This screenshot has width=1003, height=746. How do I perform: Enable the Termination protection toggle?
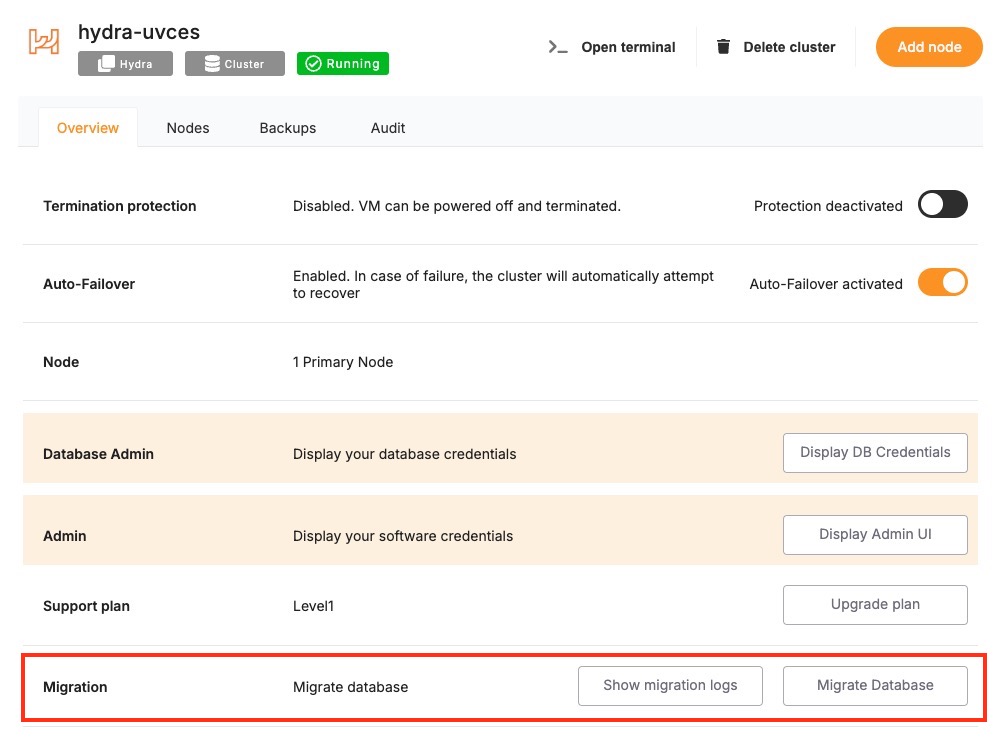point(942,205)
